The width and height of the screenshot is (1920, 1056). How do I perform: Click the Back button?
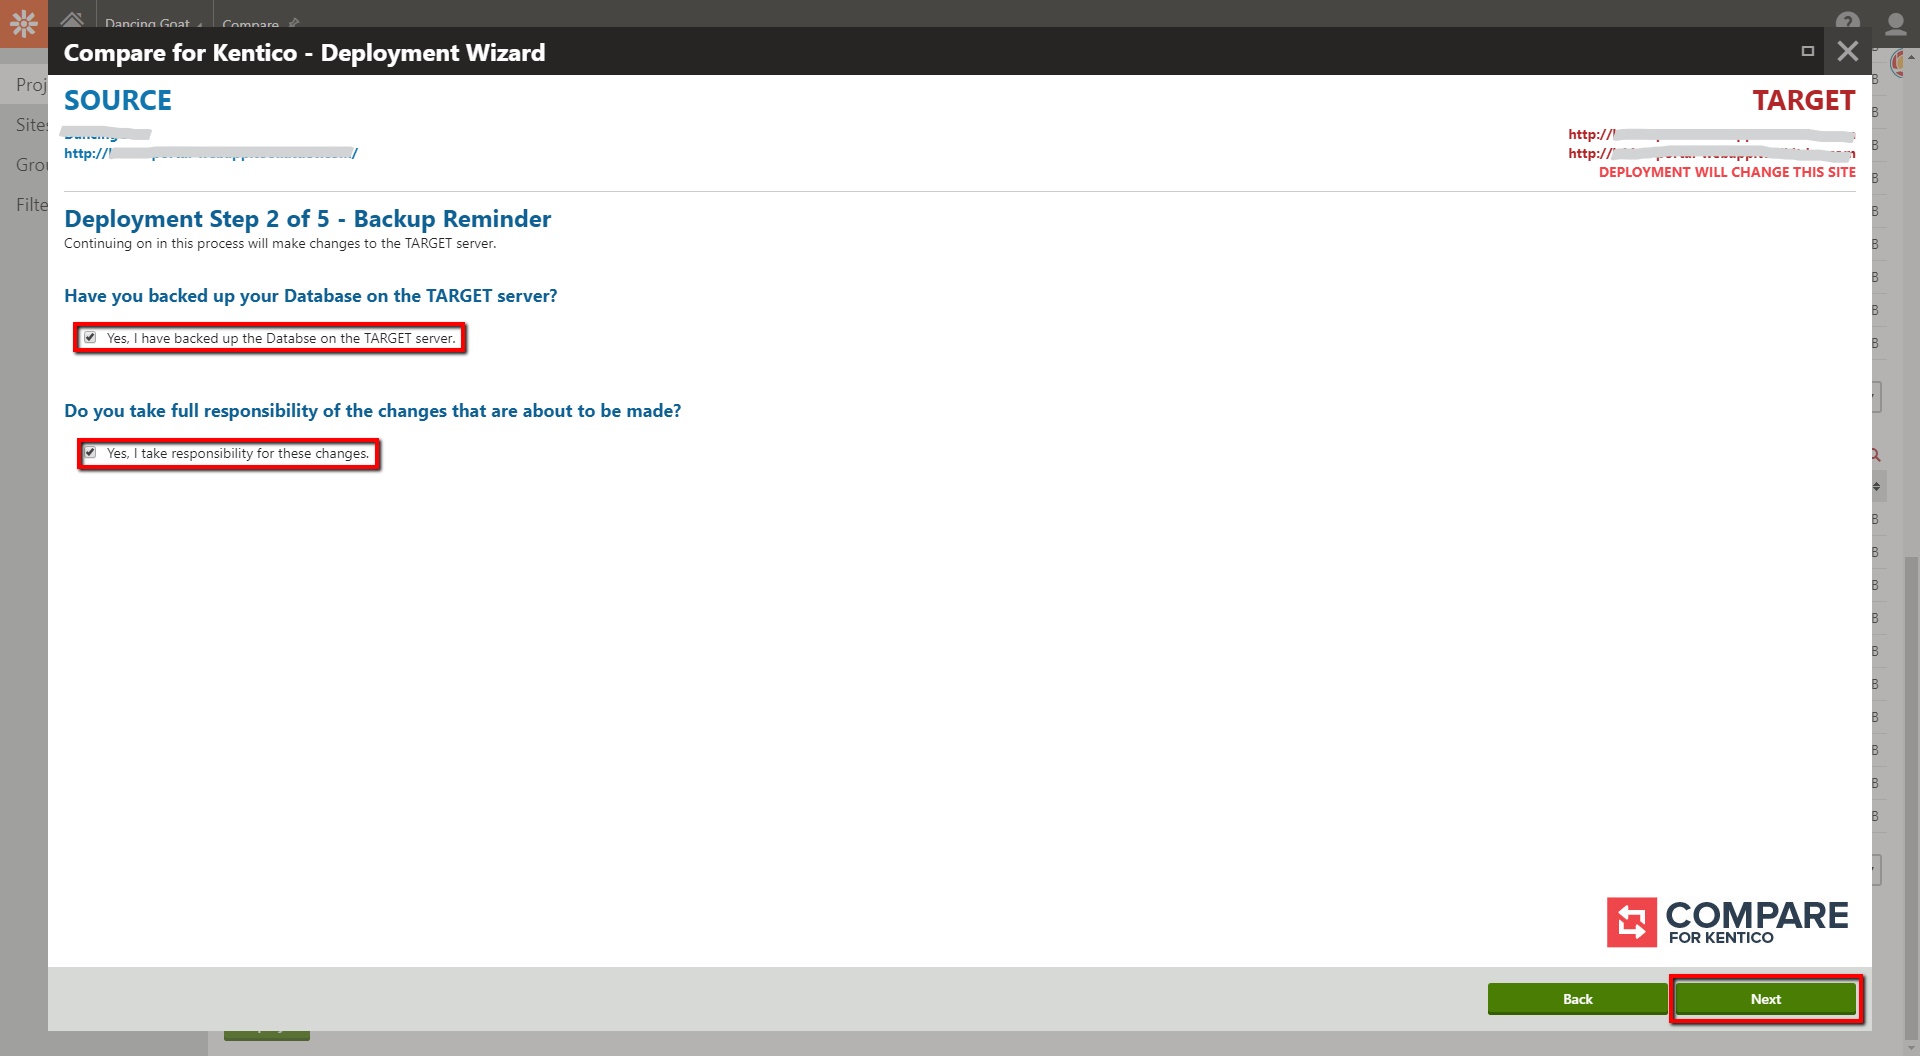tap(1577, 999)
